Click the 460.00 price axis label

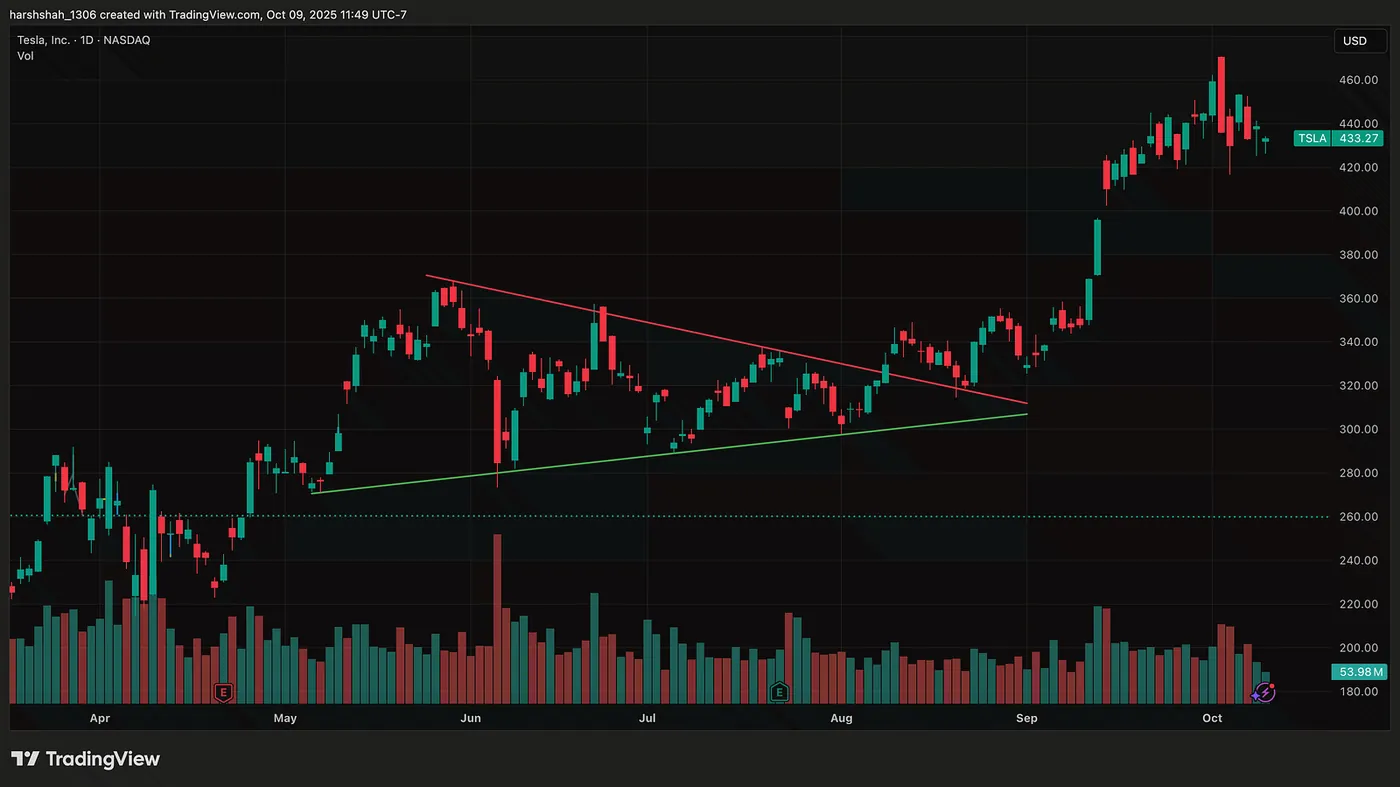[1359, 80]
